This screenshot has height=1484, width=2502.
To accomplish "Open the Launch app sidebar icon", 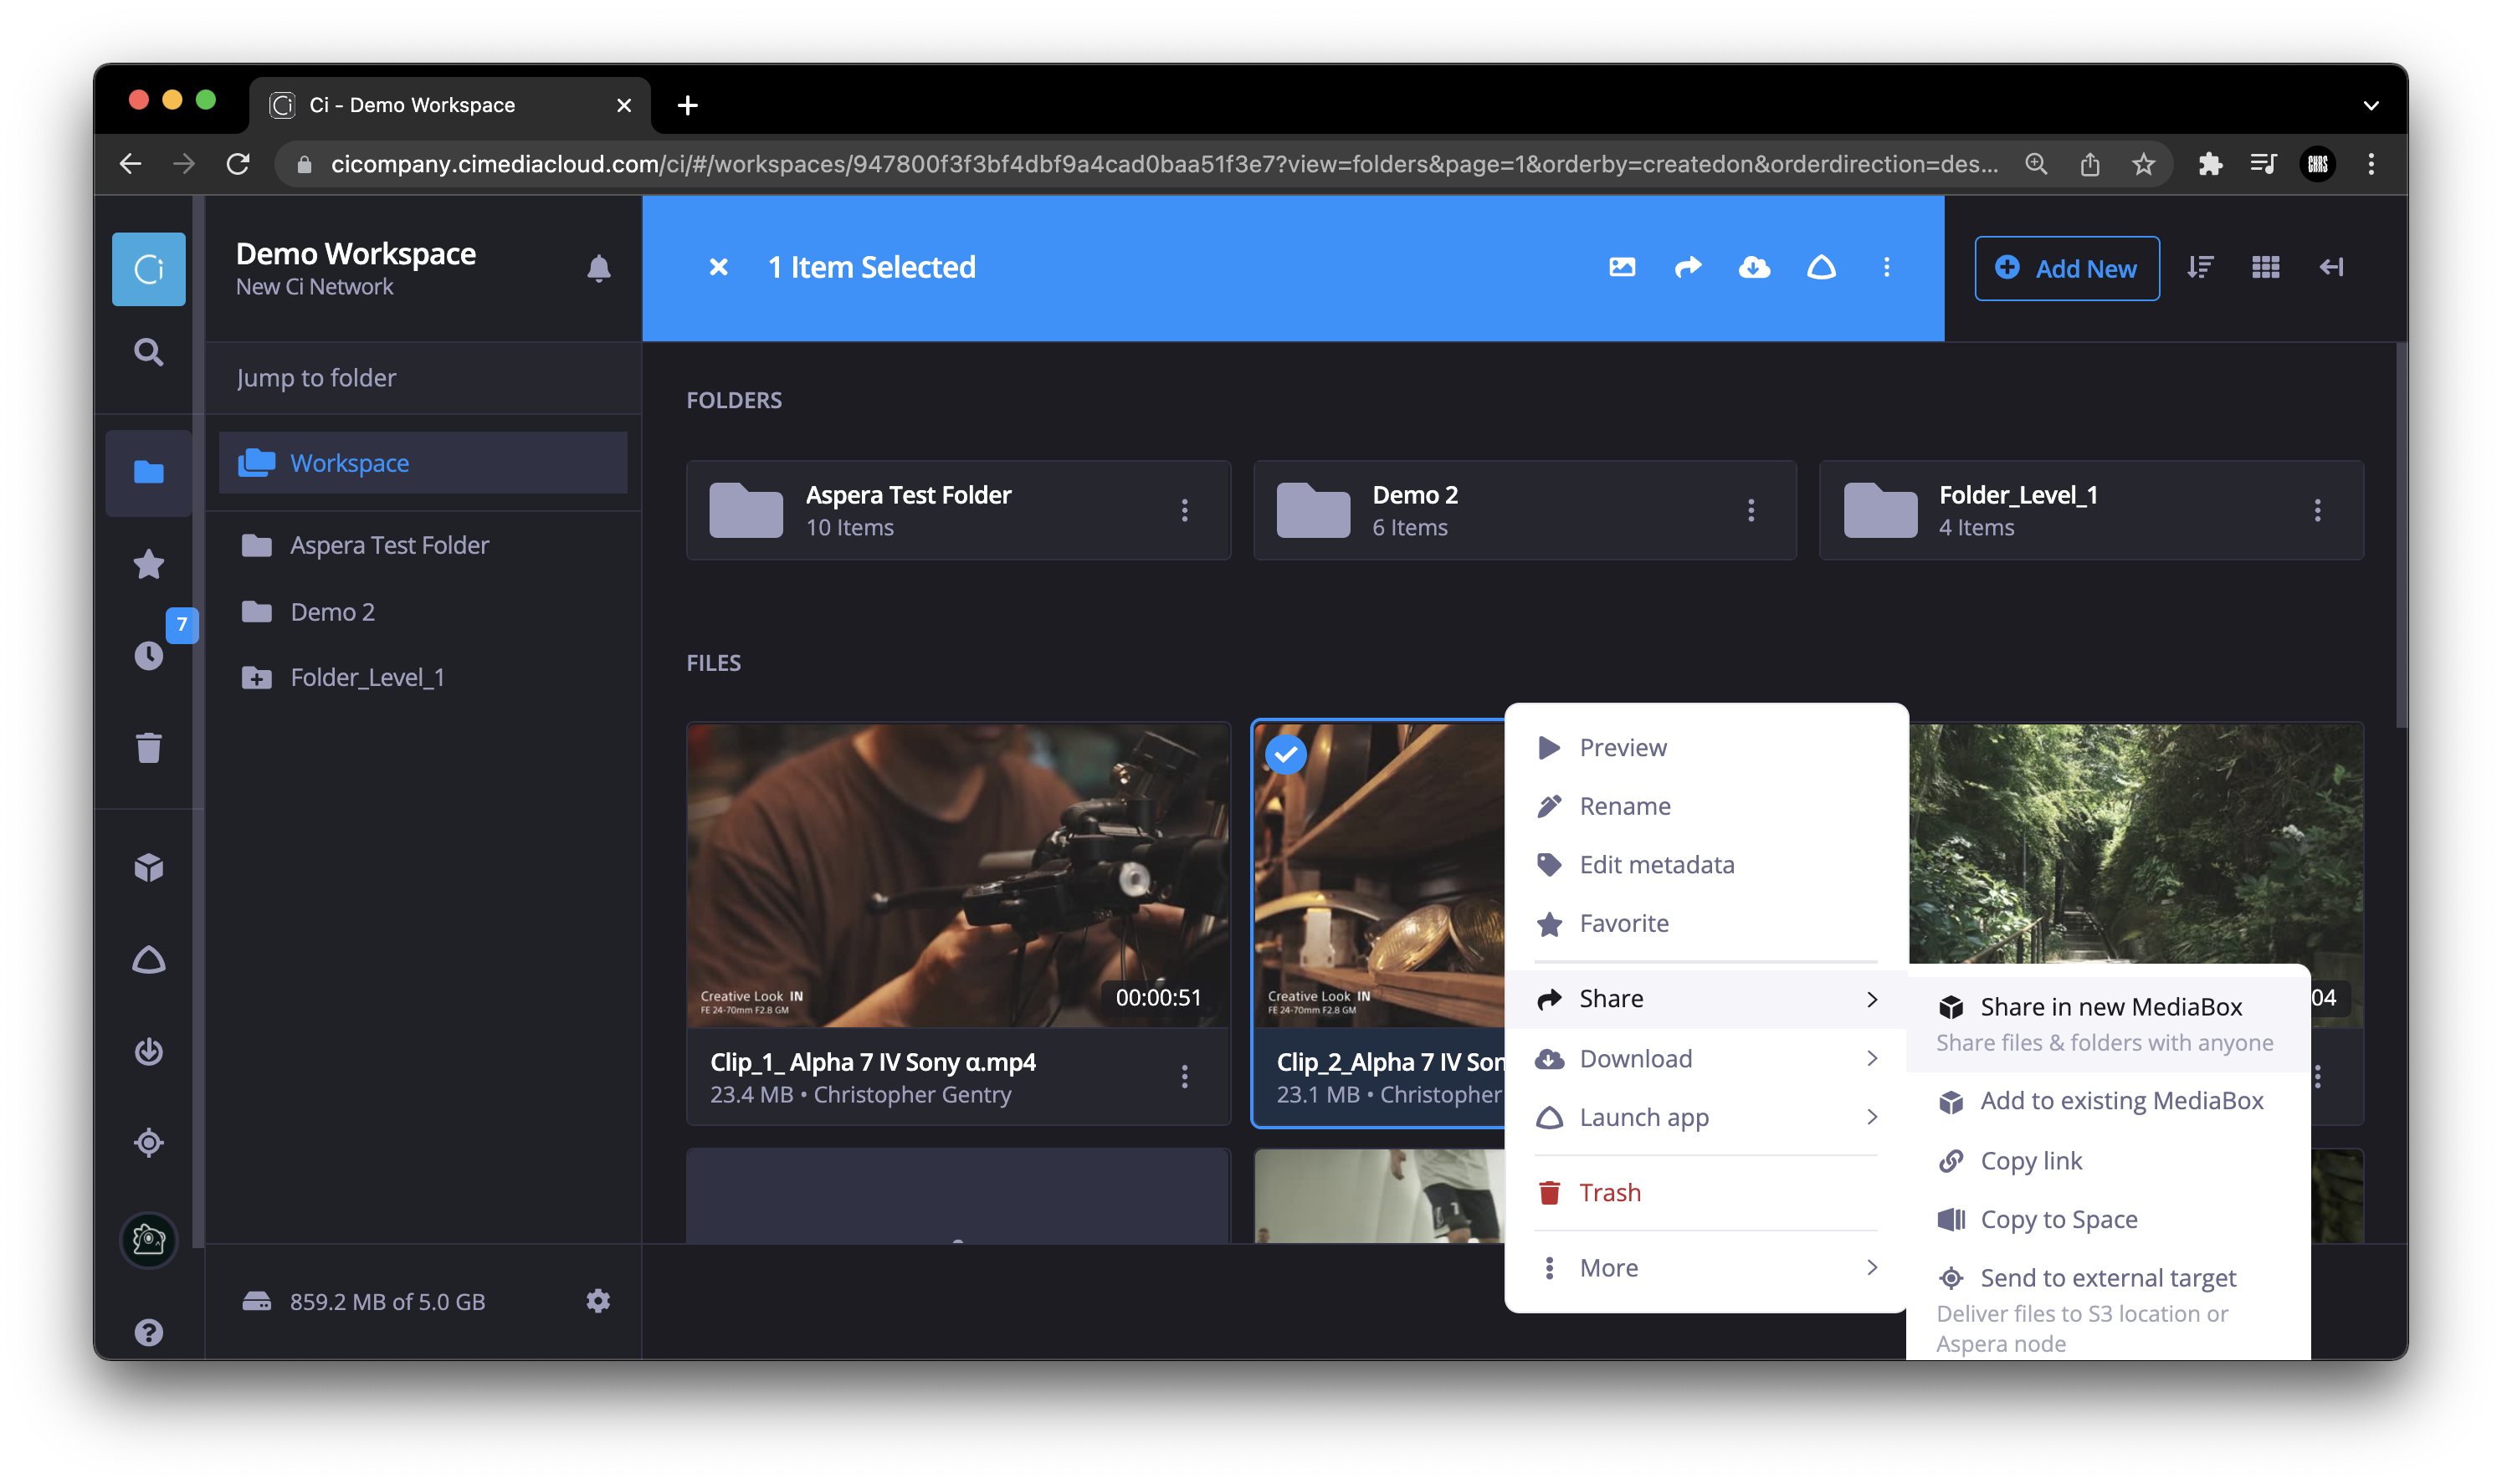I will point(148,960).
